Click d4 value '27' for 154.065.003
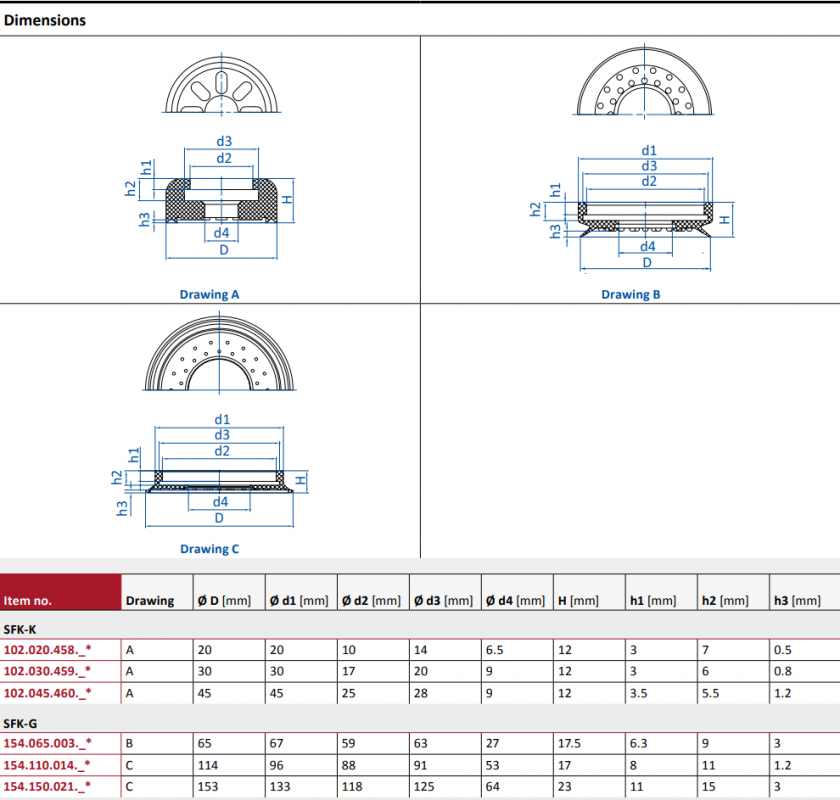Viewport: 840px width, 800px height. 492,744
